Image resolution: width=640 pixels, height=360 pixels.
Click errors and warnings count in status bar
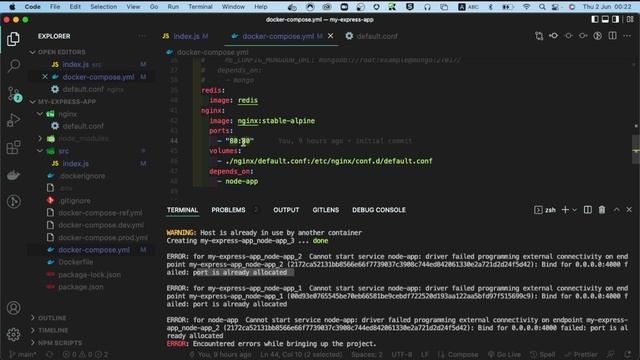[x=85, y=355]
